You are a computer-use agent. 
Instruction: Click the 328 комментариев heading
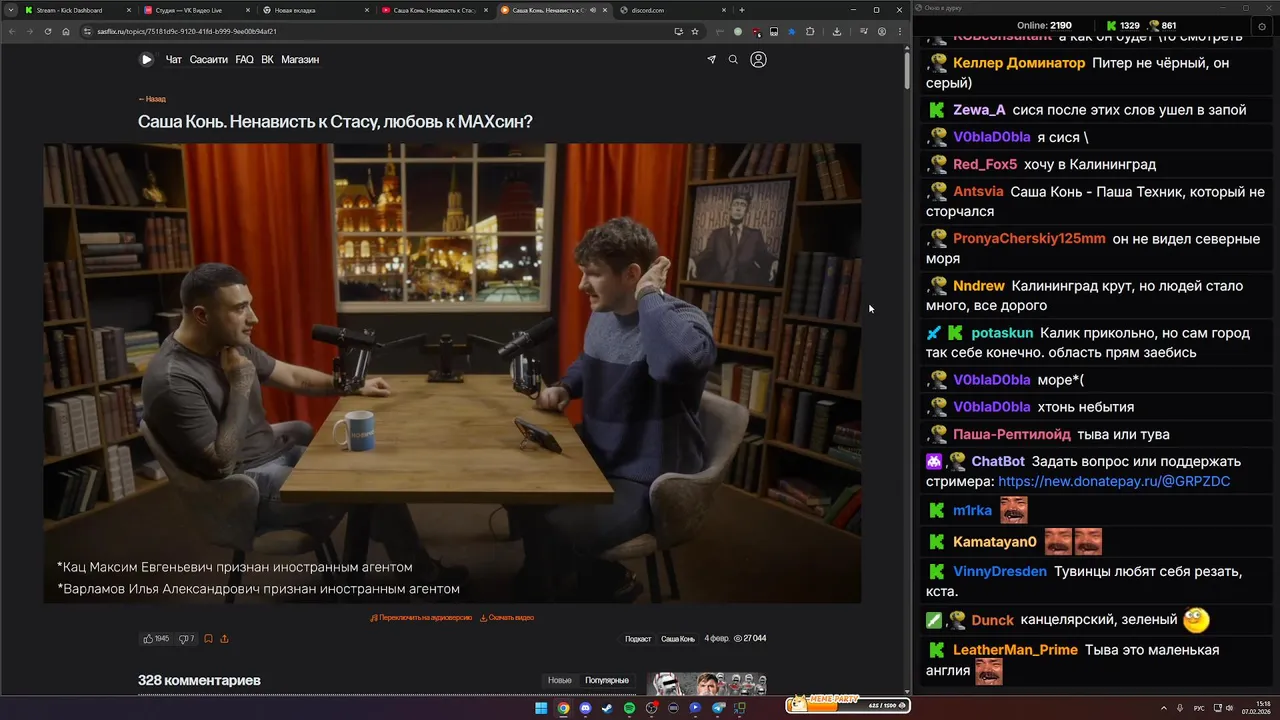click(x=199, y=680)
